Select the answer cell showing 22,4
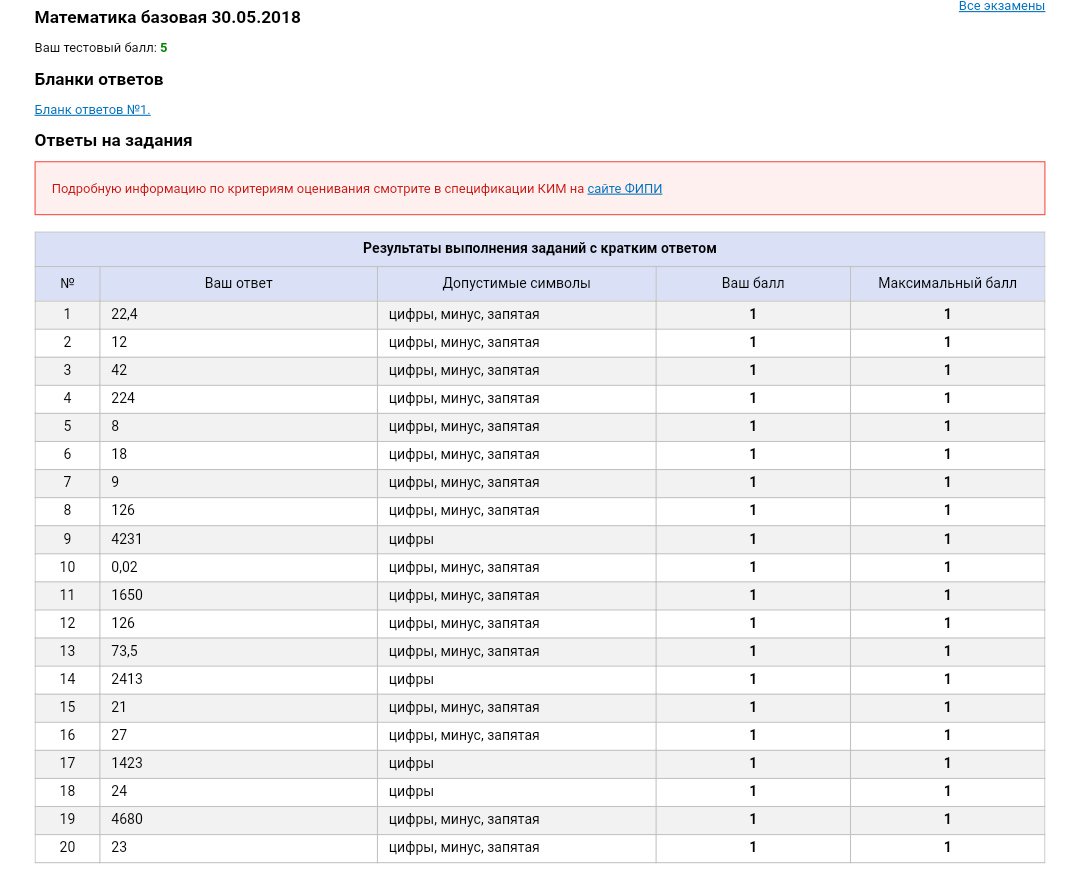The height and width of the screenshot is (889, 1080). coord(238,315)
